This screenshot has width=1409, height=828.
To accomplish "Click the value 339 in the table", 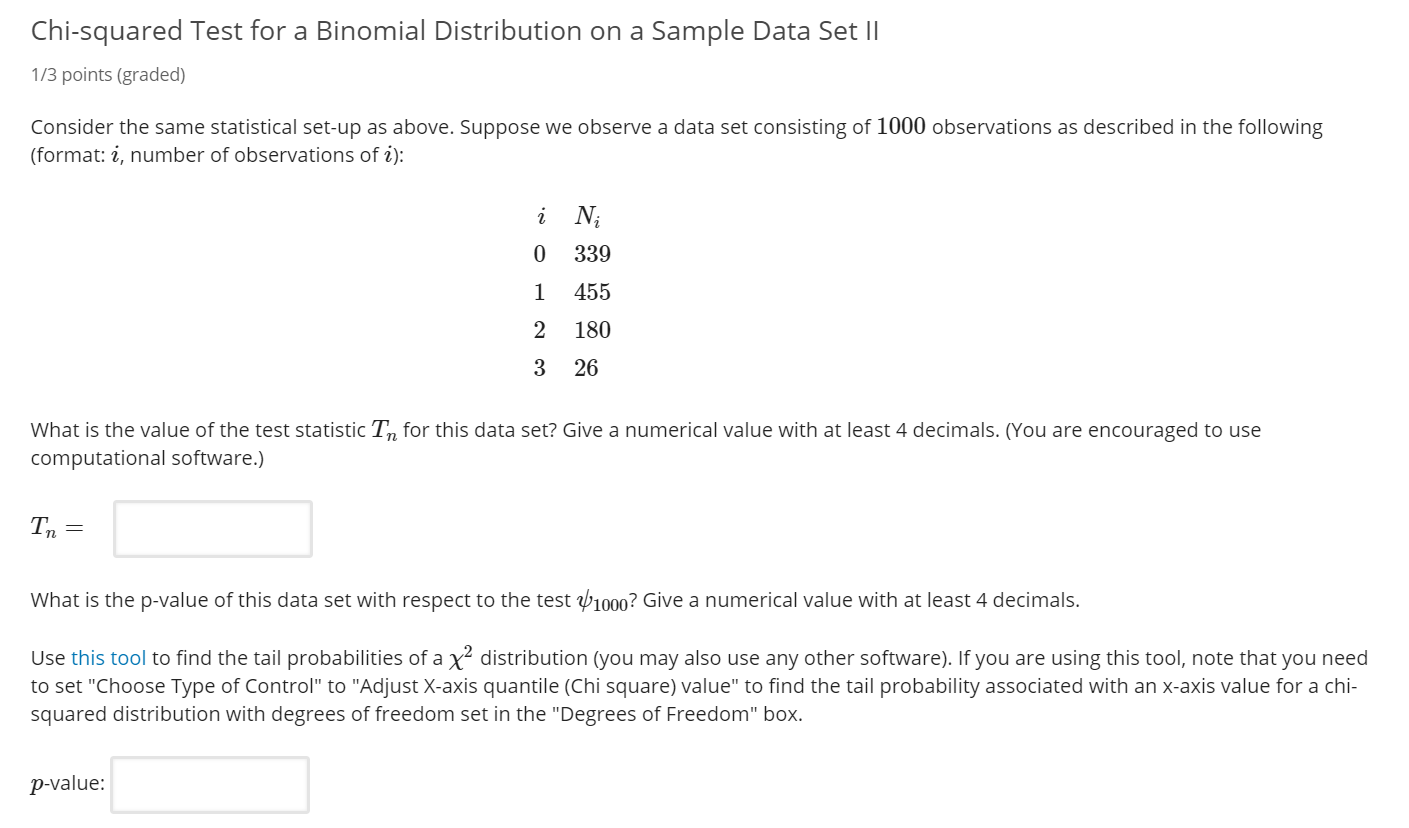I will click(x=591, y=254).
